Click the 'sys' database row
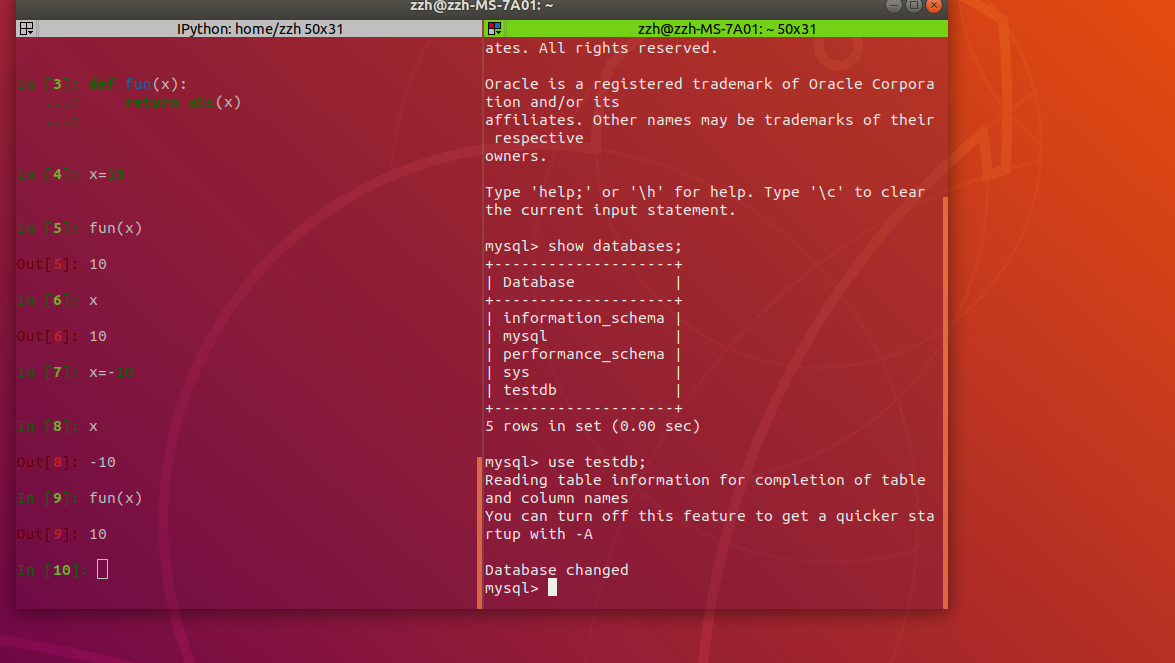This screenshot has height=663, width=1175. (516, 372)
